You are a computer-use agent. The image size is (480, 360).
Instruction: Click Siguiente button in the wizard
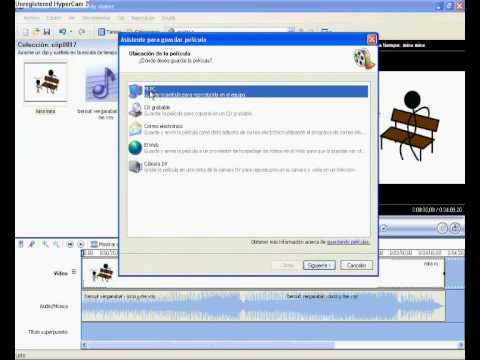[x=319, y=265]
